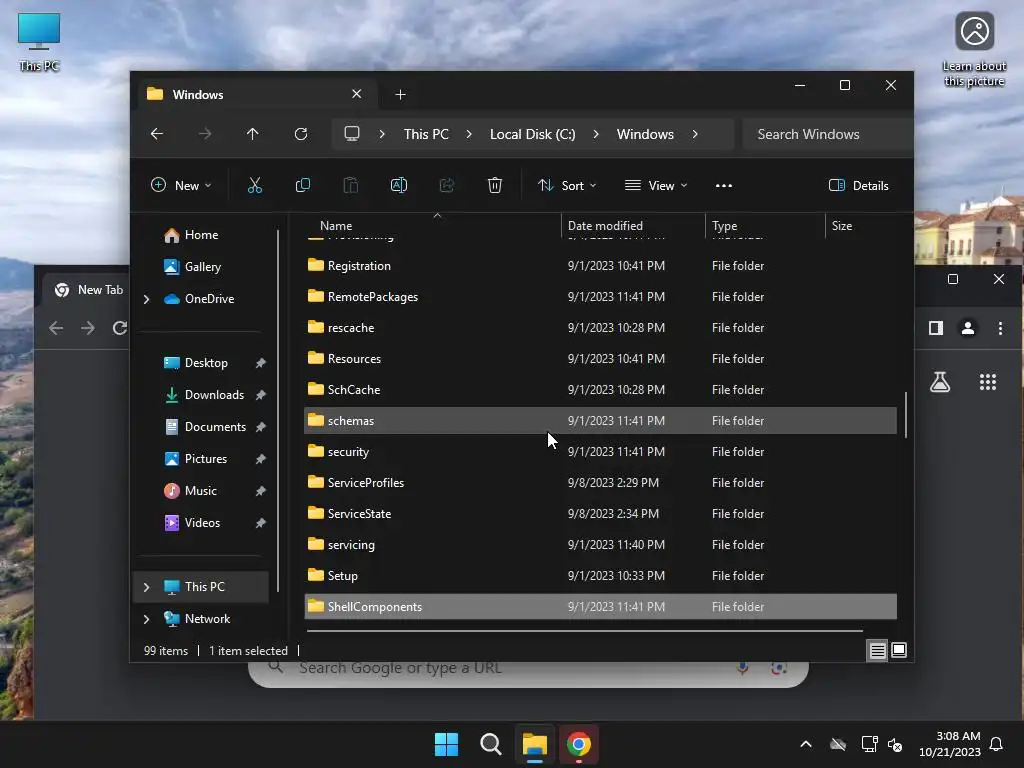Image resolution: width=1024 pixels, height=768 pixels.
Task: Expand OneDrive in navigation pane
Action: point(146,299)
